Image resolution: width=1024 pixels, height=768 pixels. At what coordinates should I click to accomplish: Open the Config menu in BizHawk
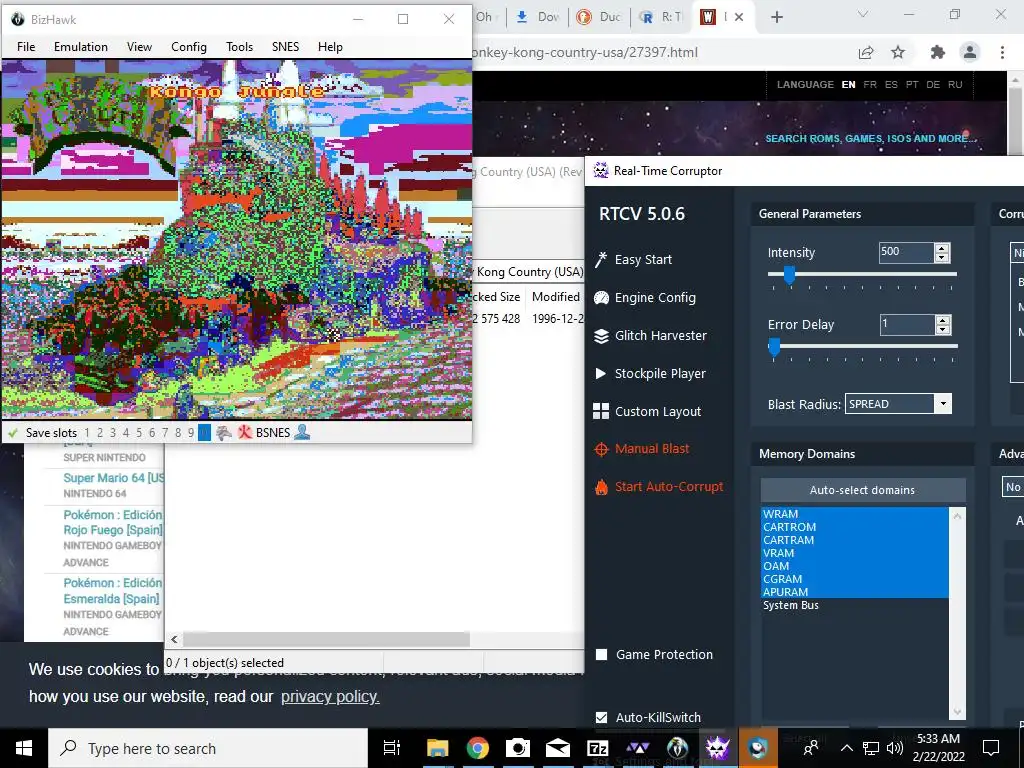tap(189, 47)
